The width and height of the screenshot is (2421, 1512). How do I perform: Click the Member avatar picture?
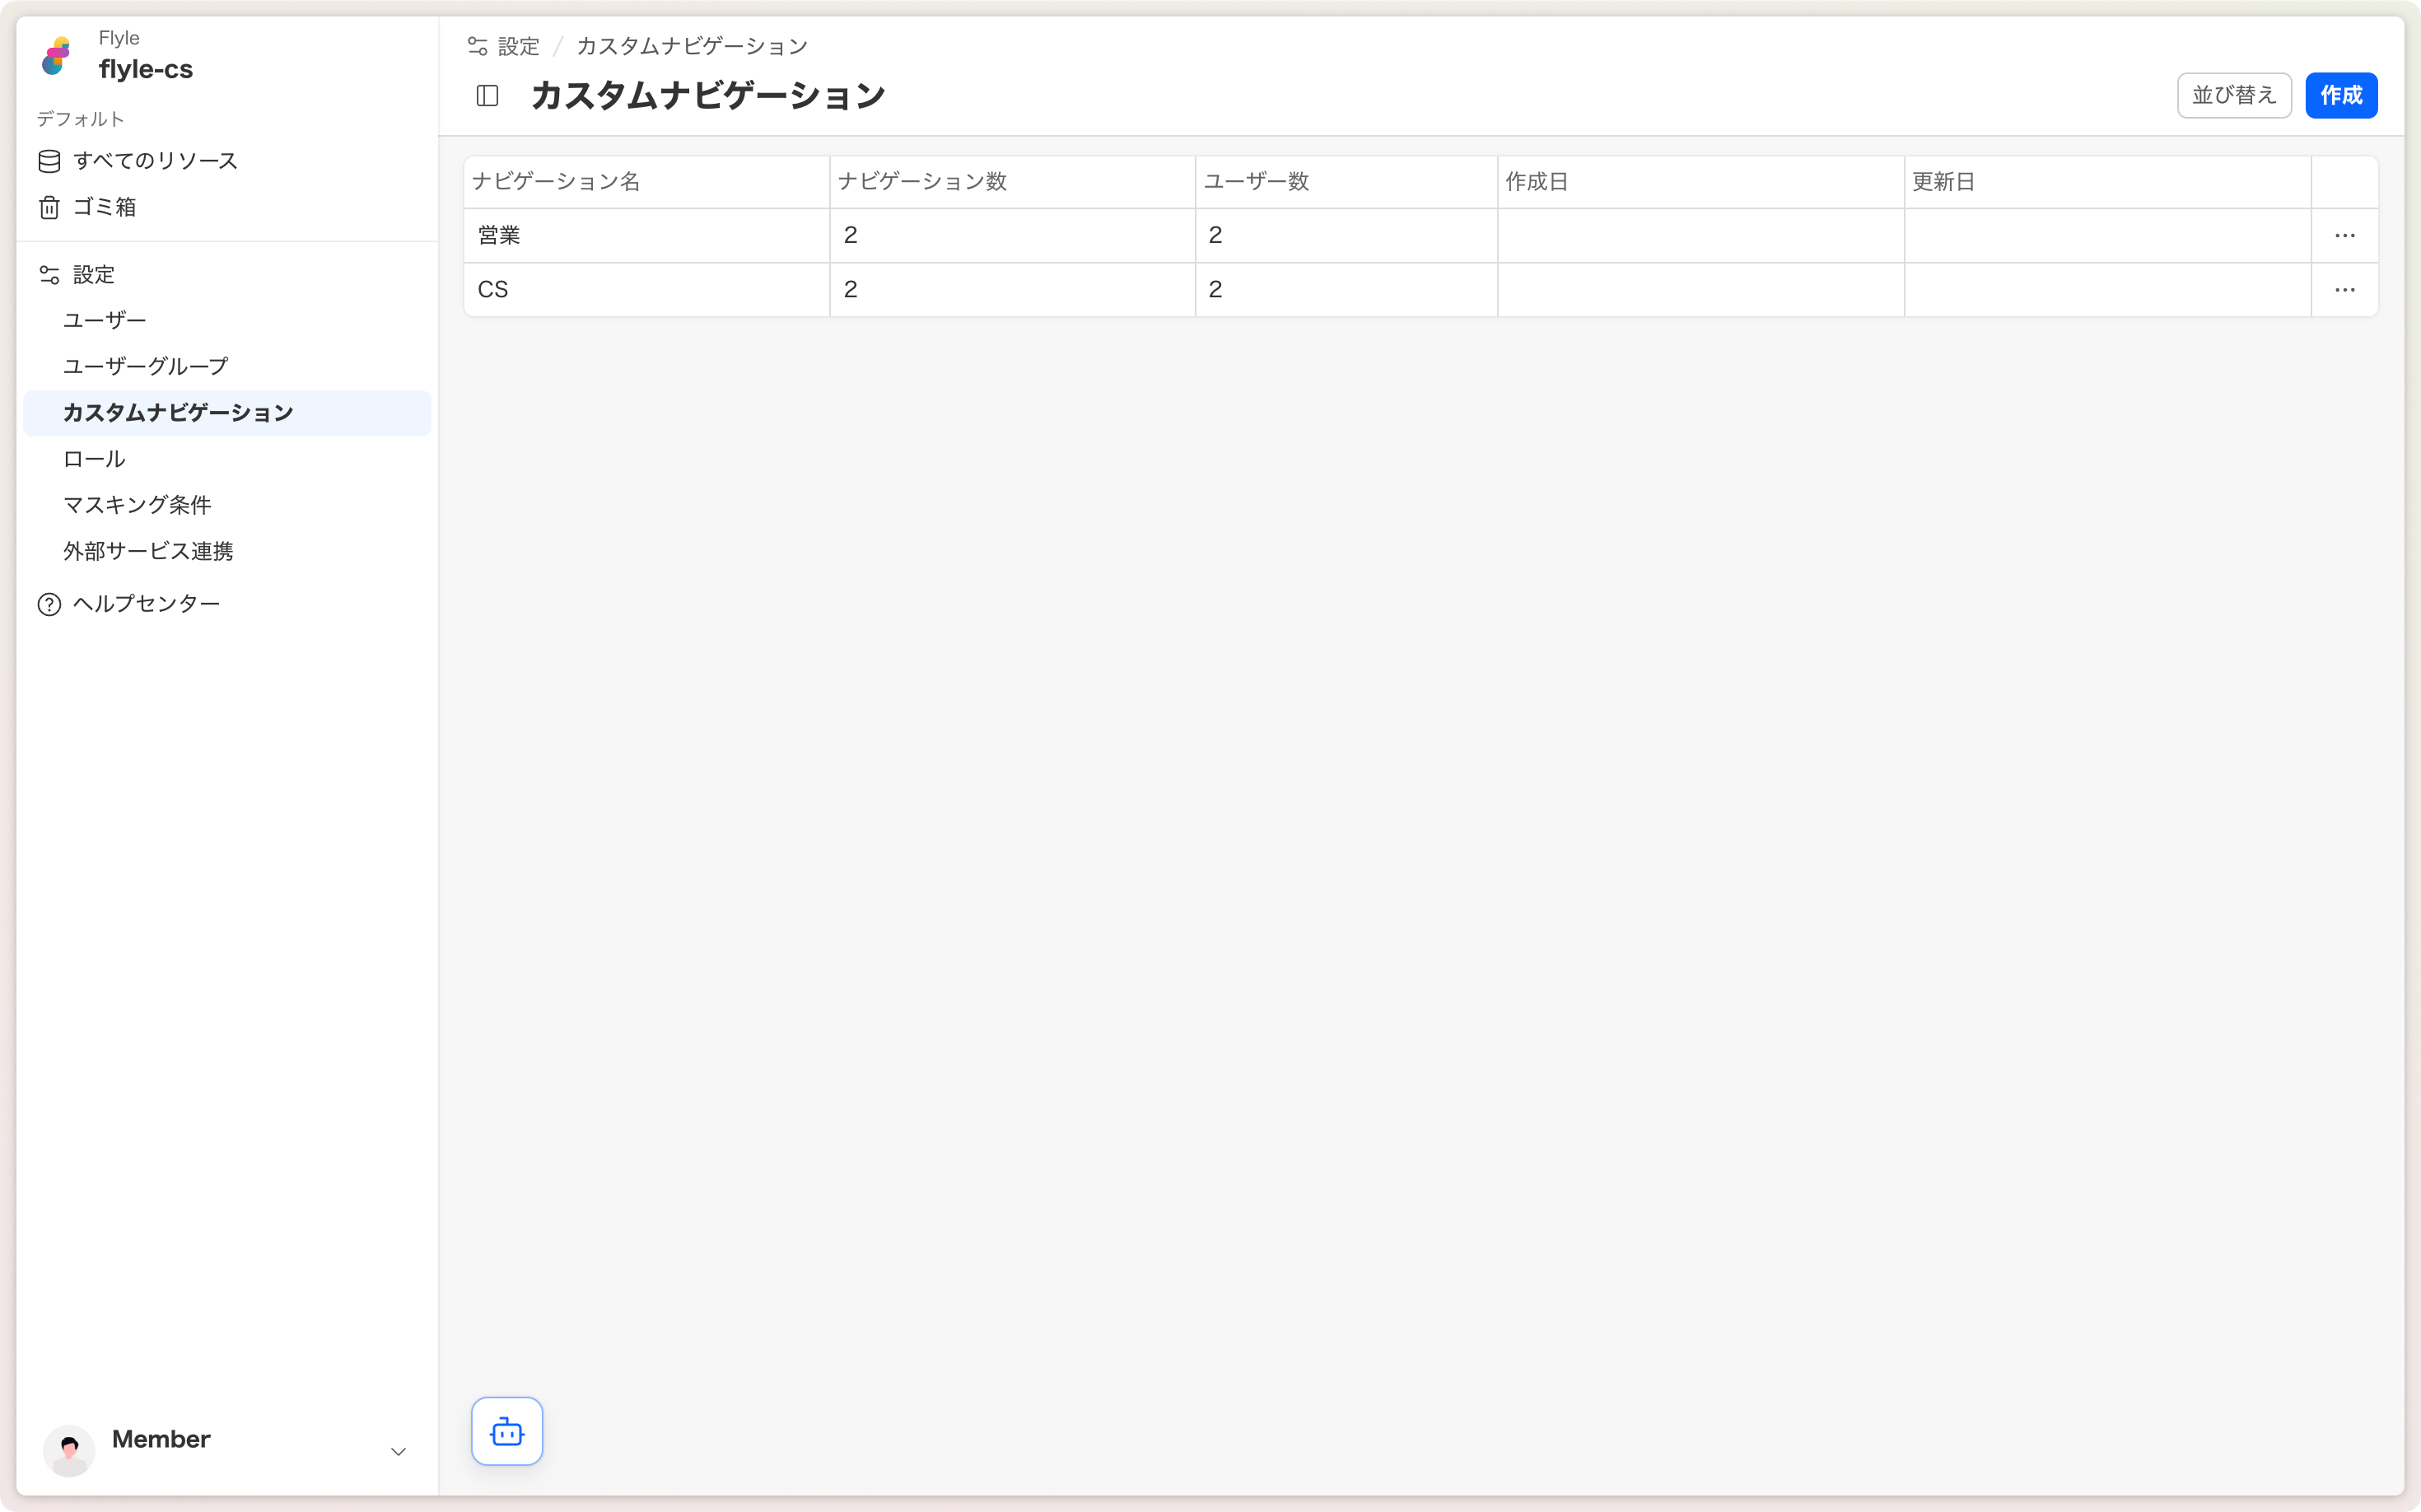69,1450
